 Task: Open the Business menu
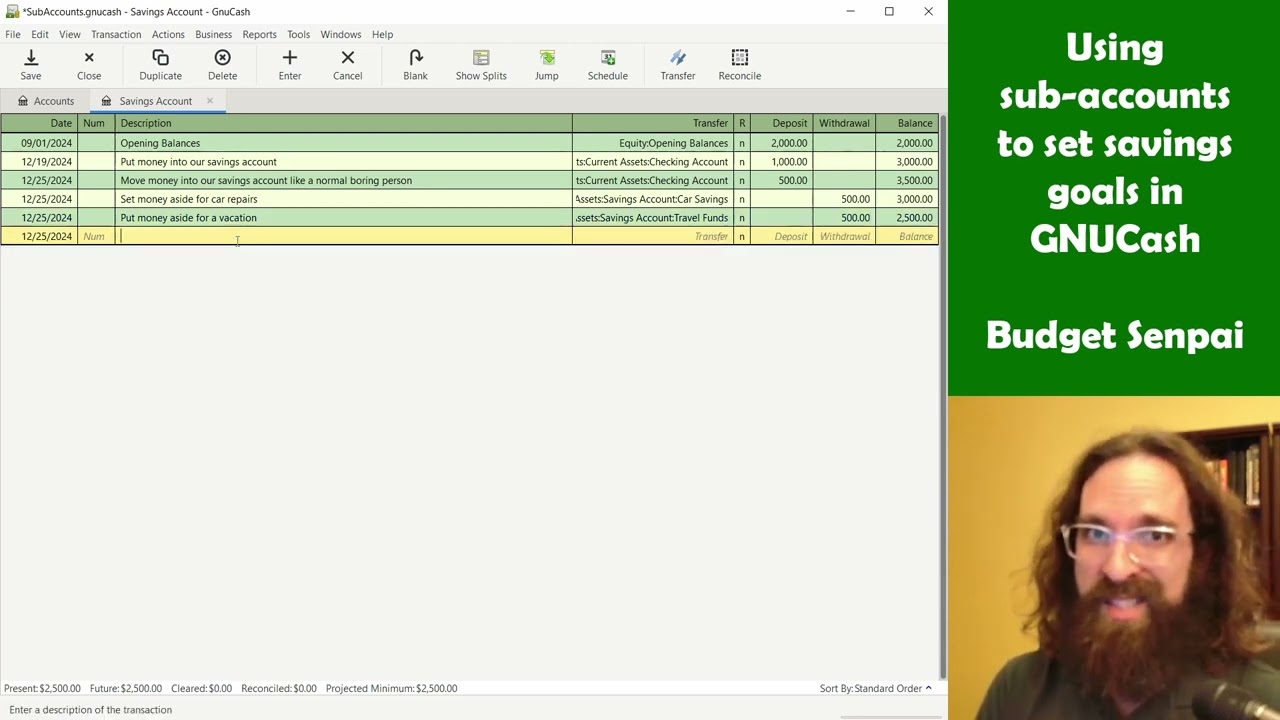[213, 34]
